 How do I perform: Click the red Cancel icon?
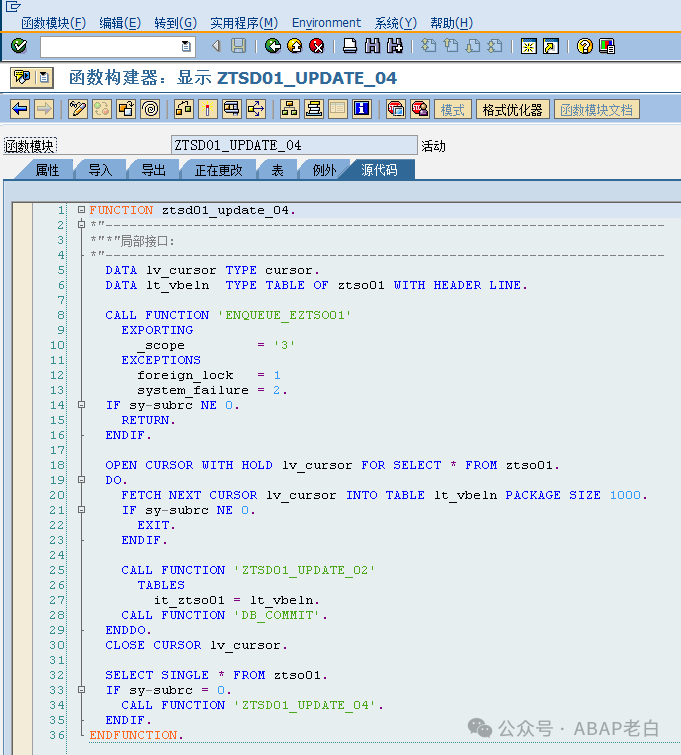click(317, 46)
